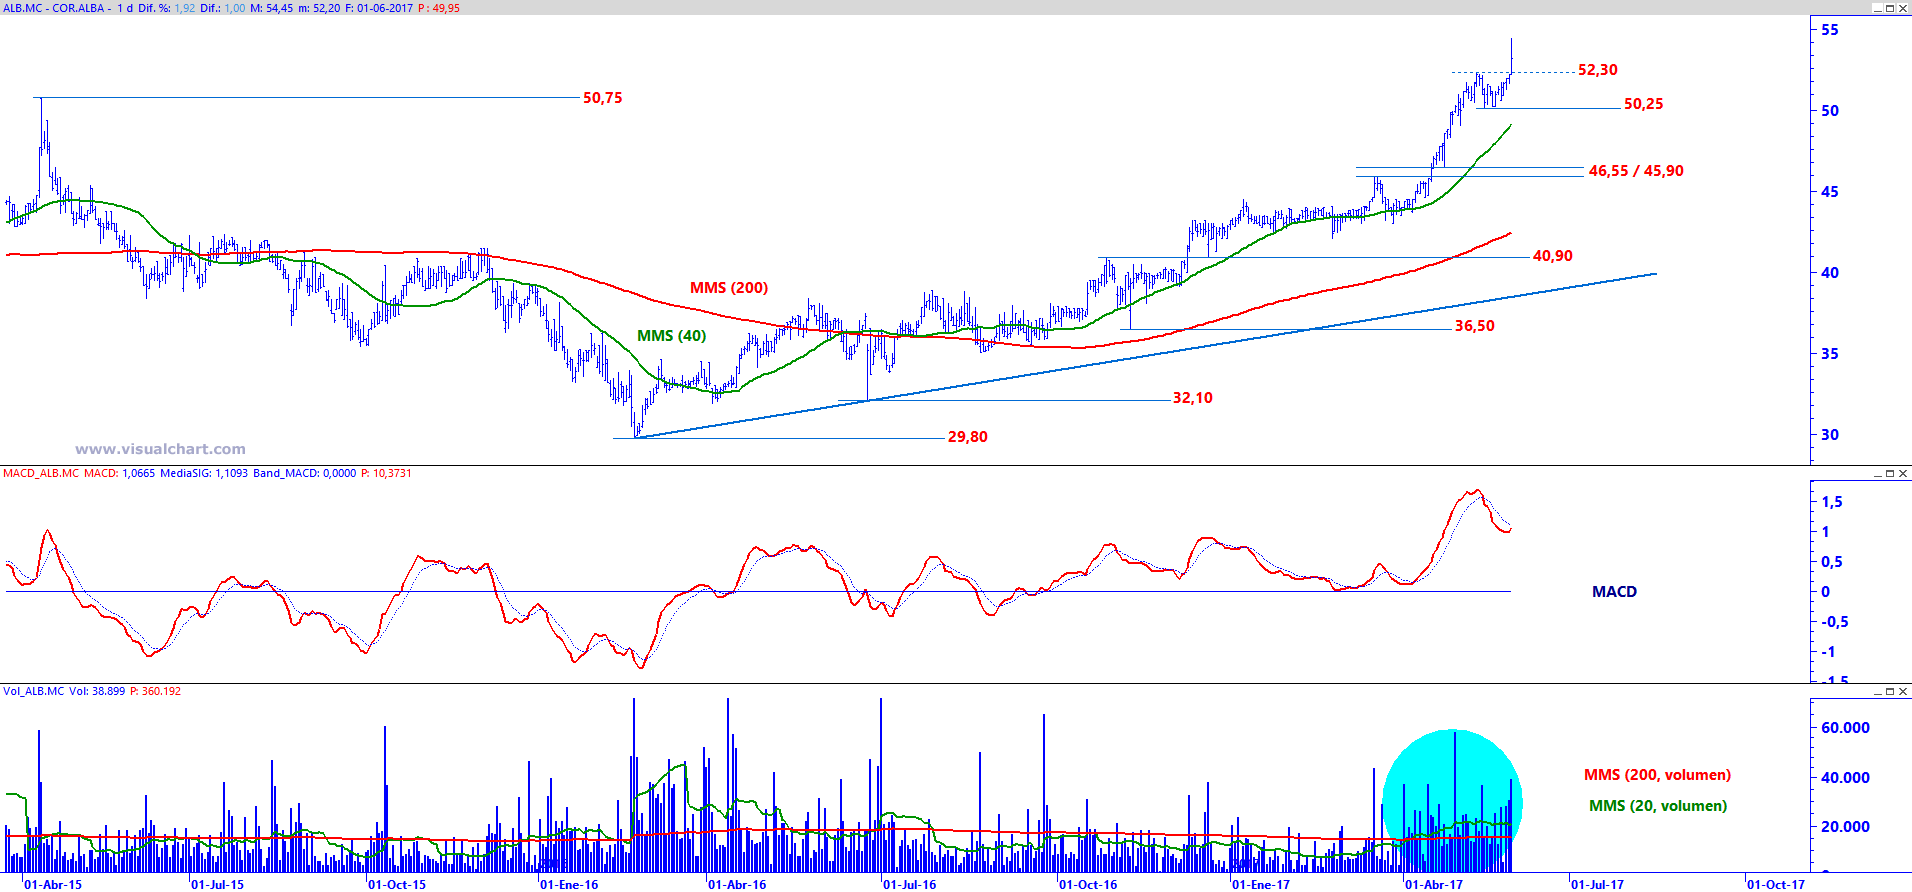Click the 1,5 mark on MACD axis
The width and height of the screenshot is (1912, 892).
(x=1832, y=502)
